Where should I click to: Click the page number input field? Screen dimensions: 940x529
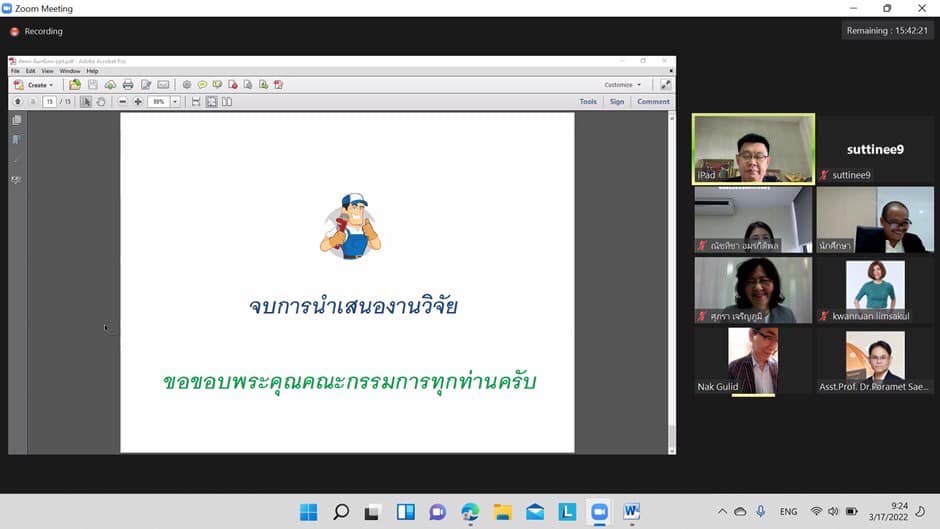49,102
